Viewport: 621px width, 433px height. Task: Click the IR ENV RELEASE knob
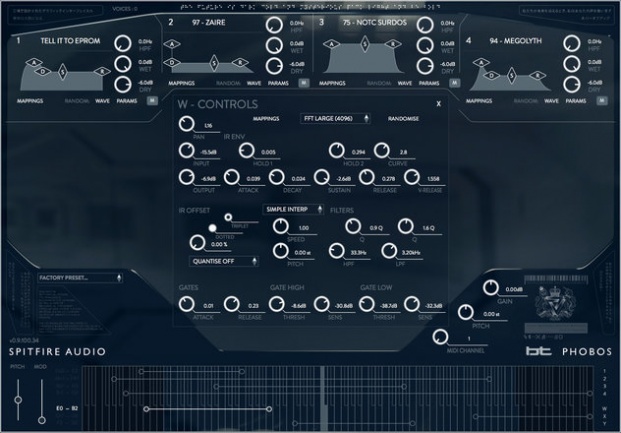click(367, 177)
